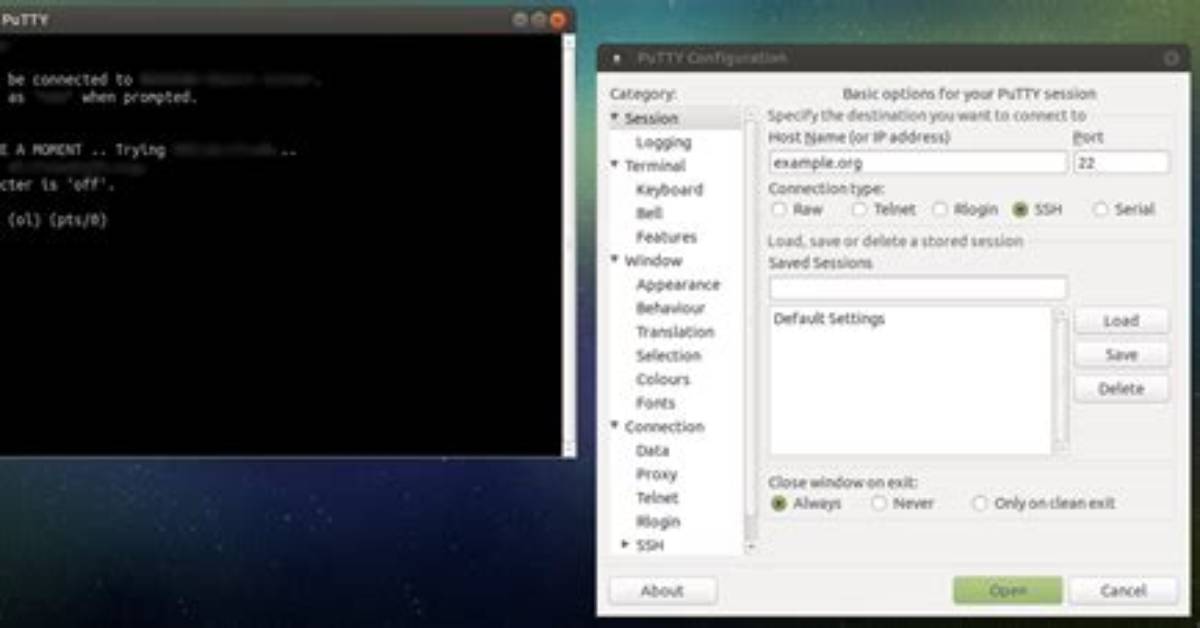The image size is (1200, 628).
Task: Open the Logging settings
Action: tap(664, 142)
